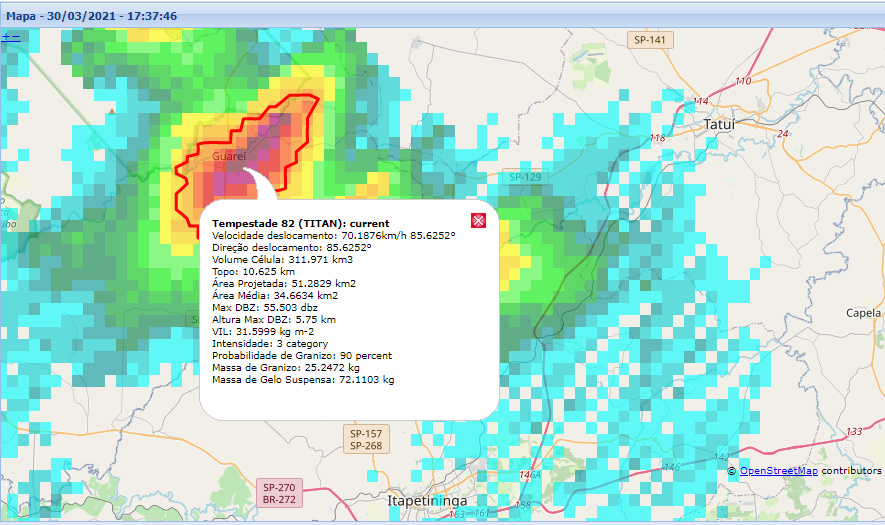Click the BR-272 road shield
This screenshot has height=525, width=885.
coord(280,499)
